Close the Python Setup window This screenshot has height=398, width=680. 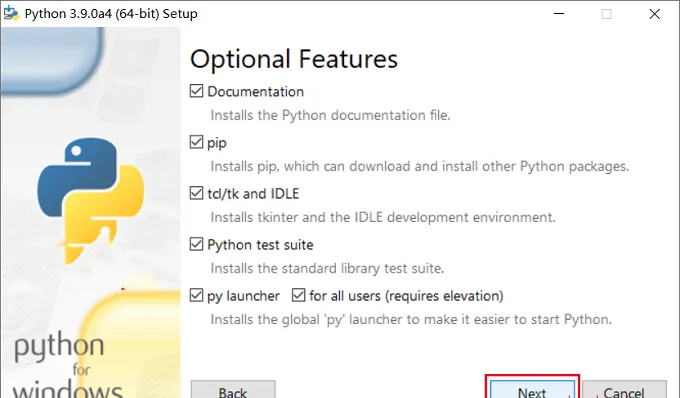tap(654, 13)
